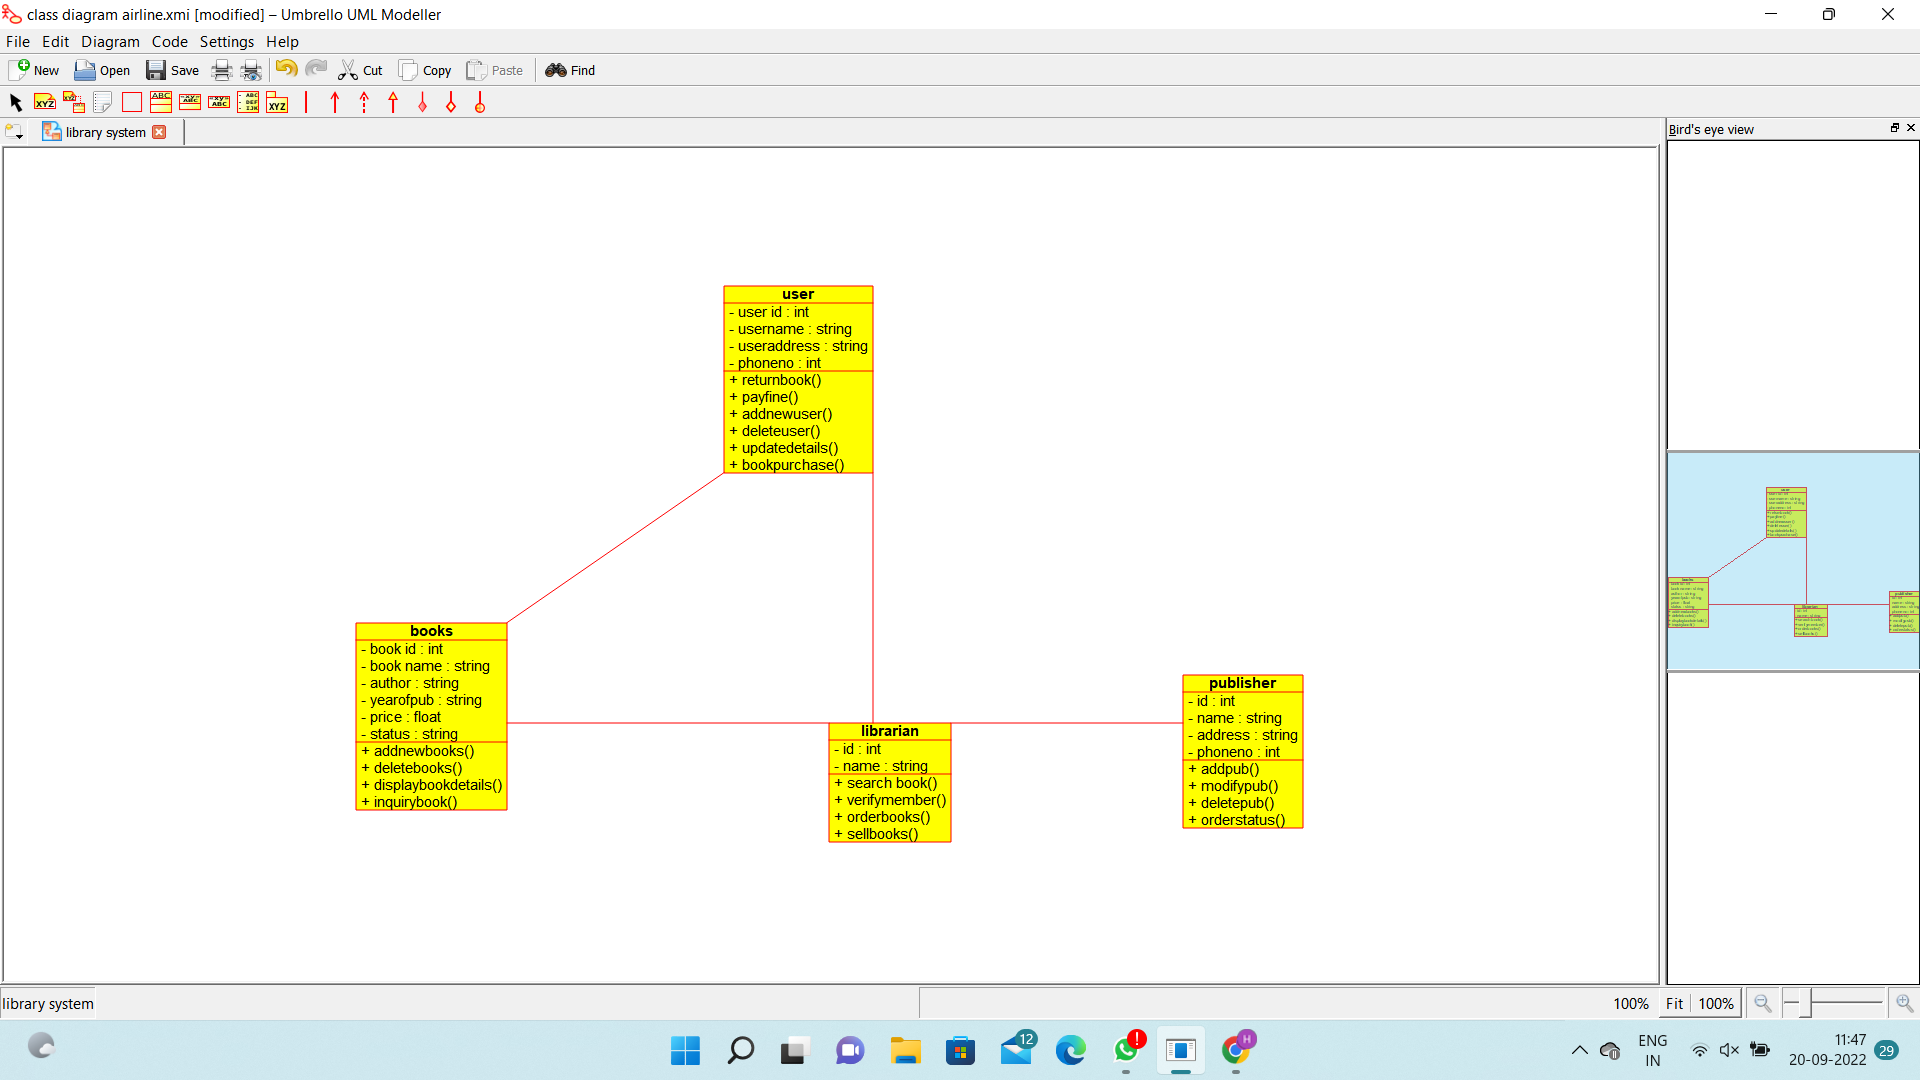Viewport: 1920px width, 1080px height.
Task: Click the Undo arrow icon
Action: [x=286, y=69]
